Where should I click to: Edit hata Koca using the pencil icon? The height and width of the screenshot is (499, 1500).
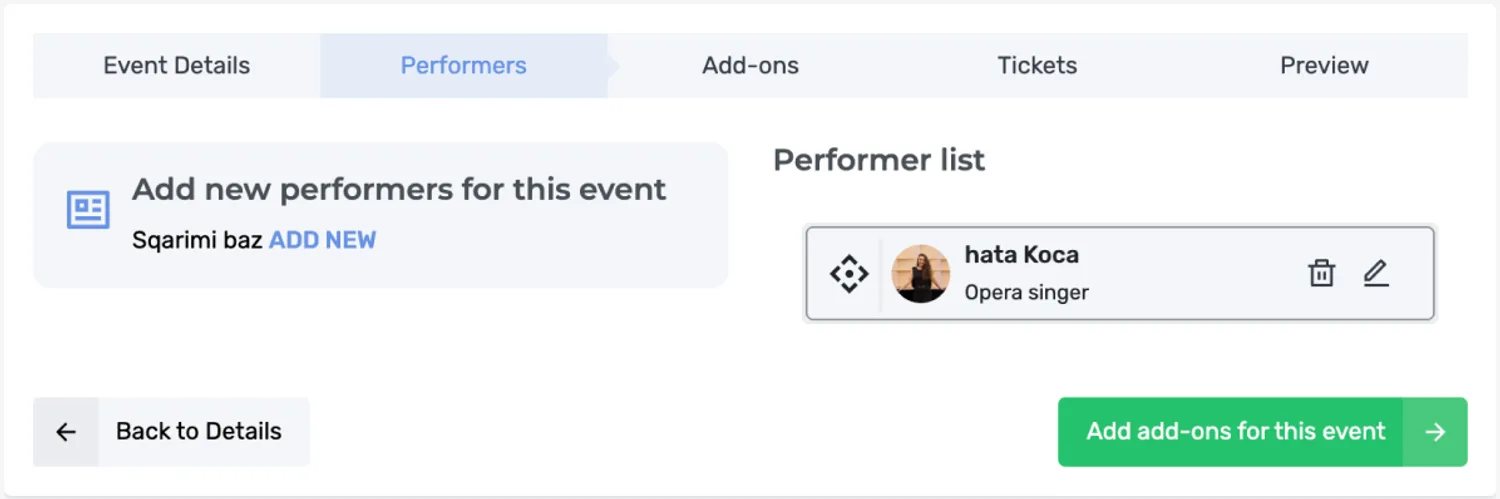pos(1376,273)
